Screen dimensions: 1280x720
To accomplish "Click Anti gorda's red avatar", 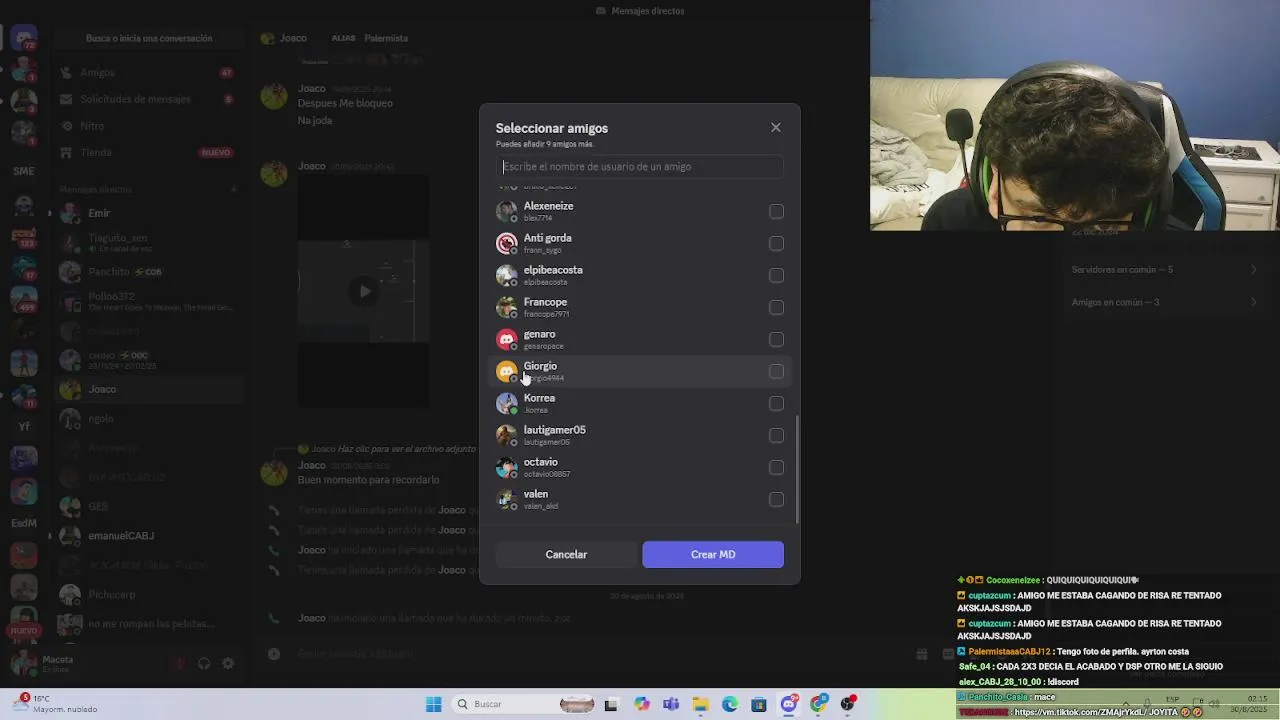I will (507, 244).
